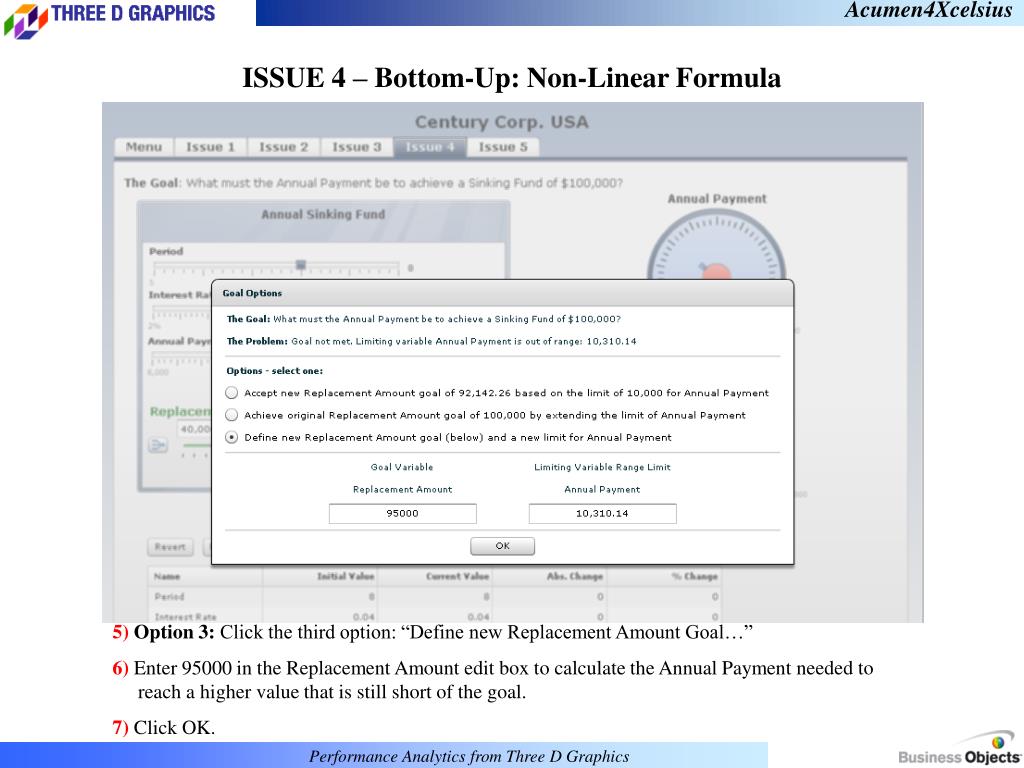
Task: Click the 'Goal Options' dialog title
Action: (252, 293)
